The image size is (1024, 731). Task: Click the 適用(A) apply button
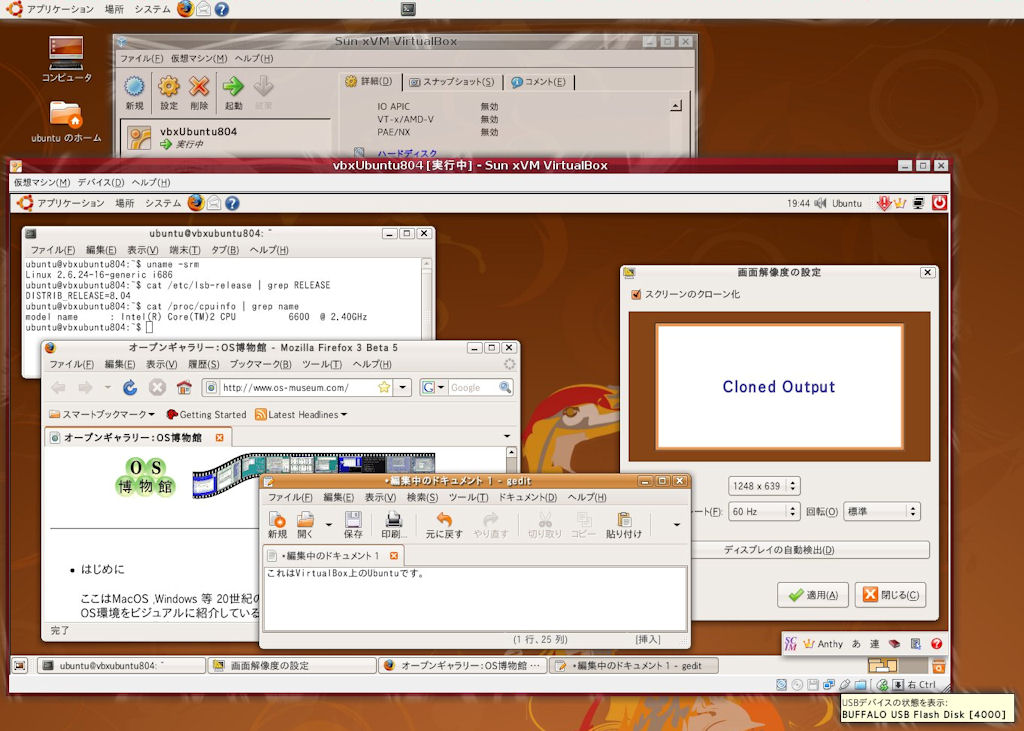tap(813, 595)
